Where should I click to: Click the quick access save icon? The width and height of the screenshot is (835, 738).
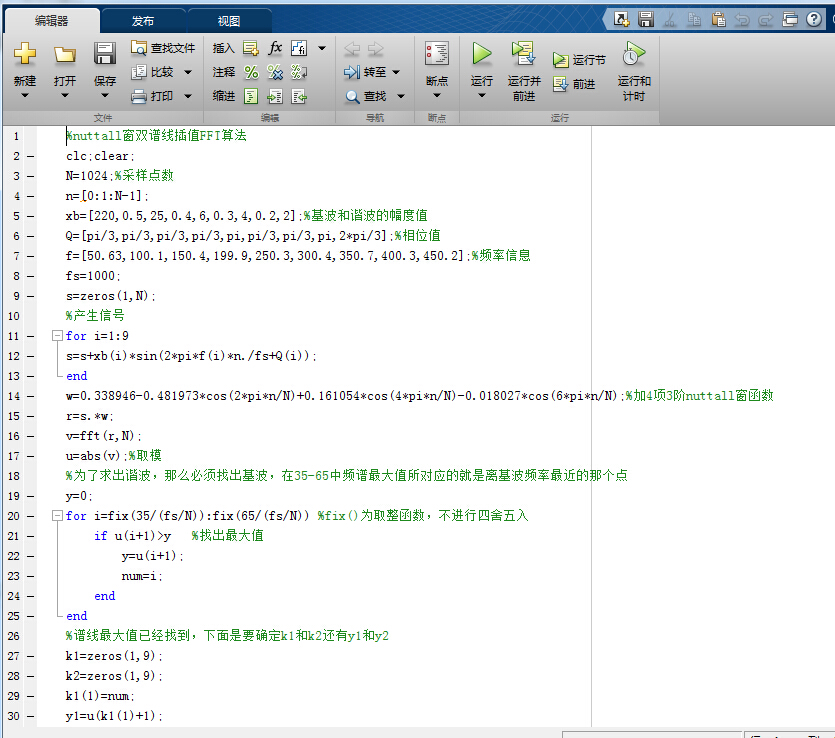coord(646,19)
